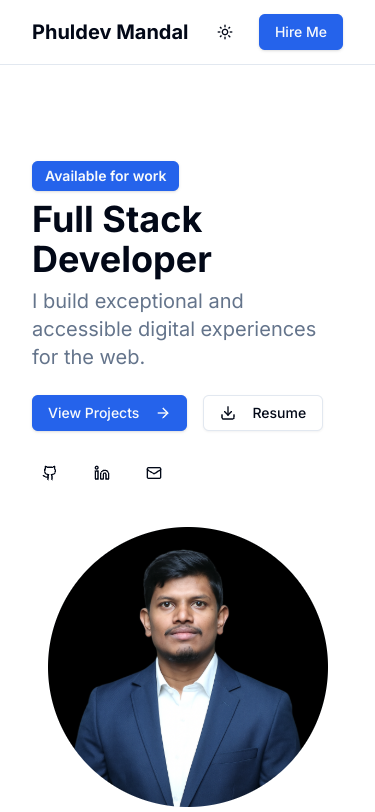
Task: Click the download icon inside Resume button
Action: (228, 413)
